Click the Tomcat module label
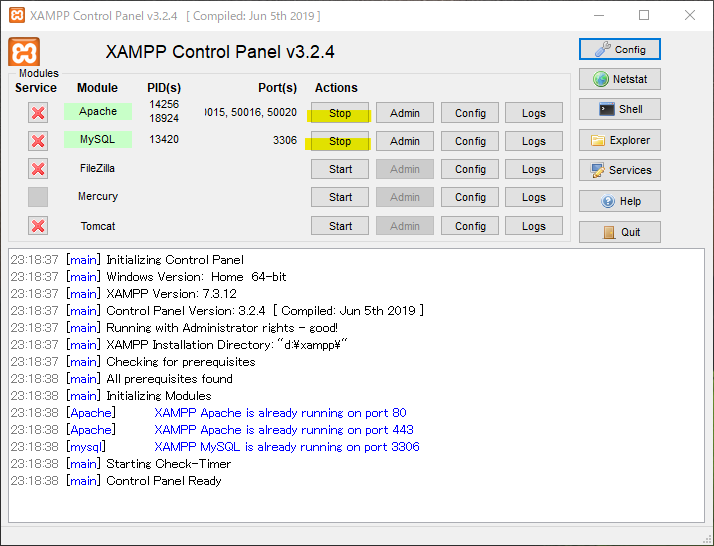714x546 pixels. [98, 226]
